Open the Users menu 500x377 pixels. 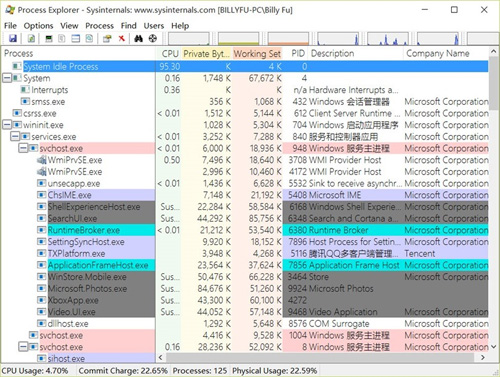coord(154,26)
